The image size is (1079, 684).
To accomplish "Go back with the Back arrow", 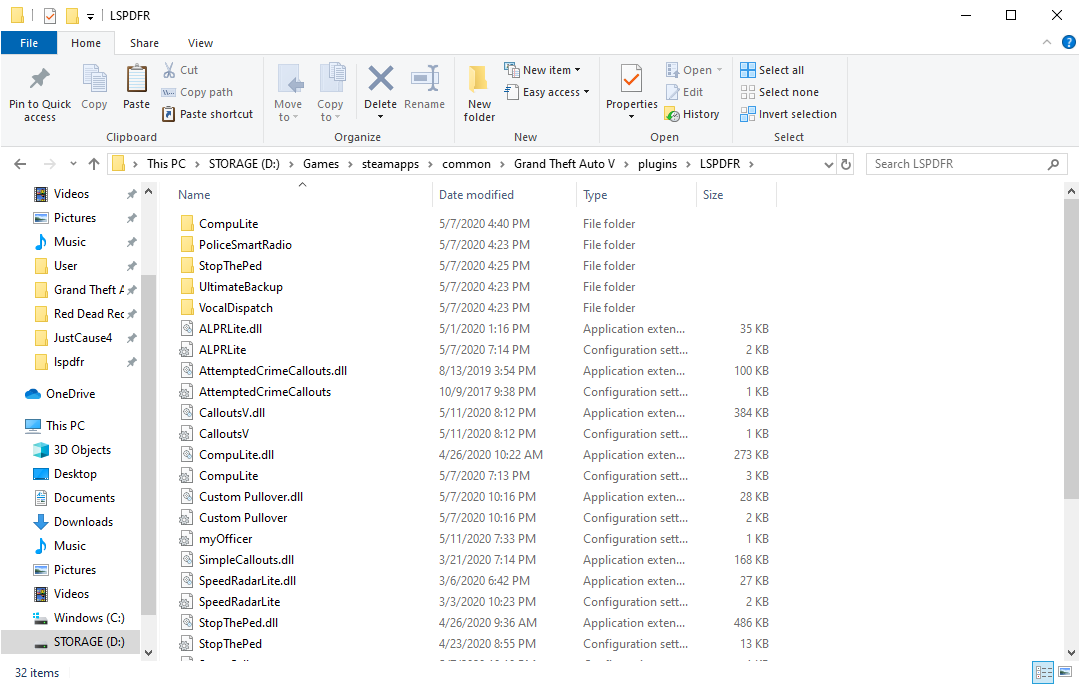I will 20,164.
